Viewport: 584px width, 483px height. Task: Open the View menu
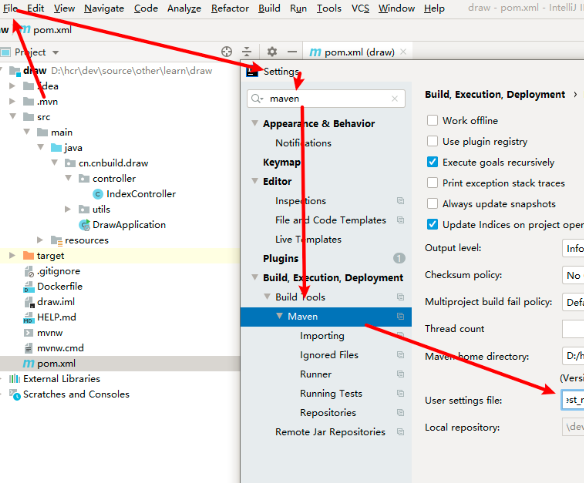(64, 8)
